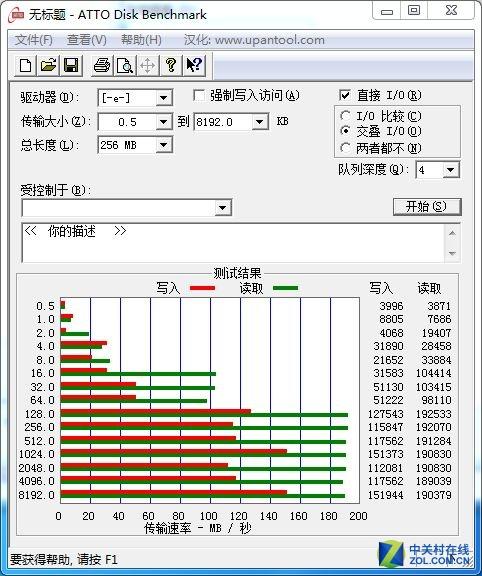Click the write value 3996
Viewport: 482px width, 576px height.
point(391,306)
